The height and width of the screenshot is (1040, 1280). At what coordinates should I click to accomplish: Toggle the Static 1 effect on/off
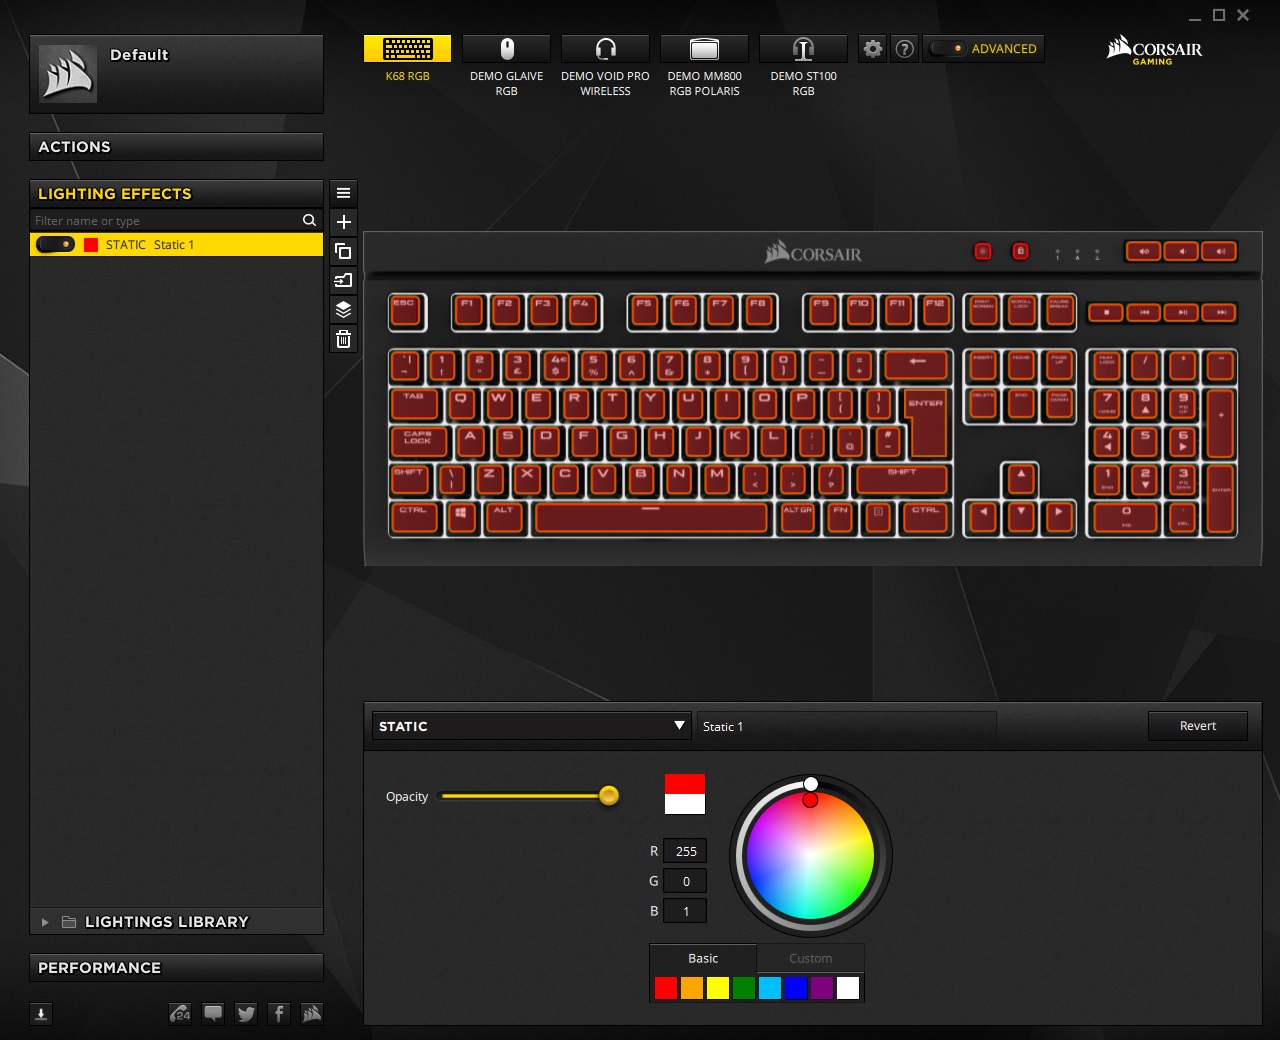[x=55, y=245]
